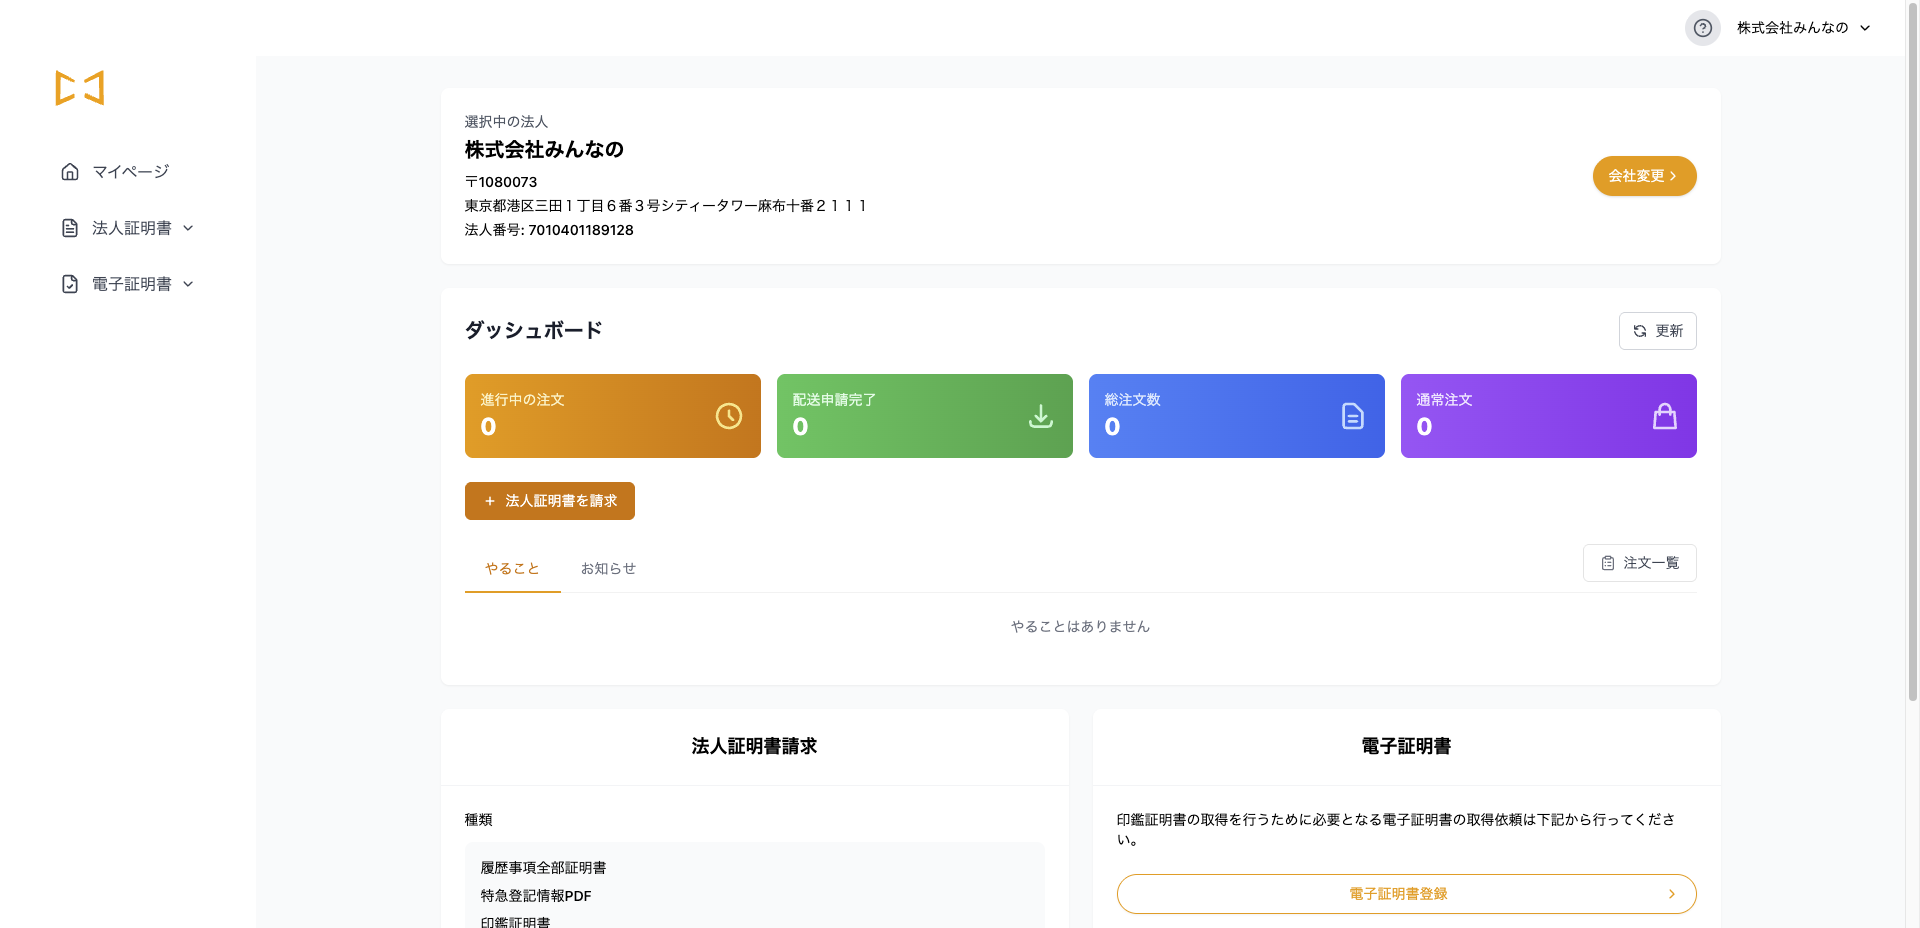The image size is (1920, 928).
Task: Expand the 電子証明書 sidebar chevron
Action: tap(188, 284)
